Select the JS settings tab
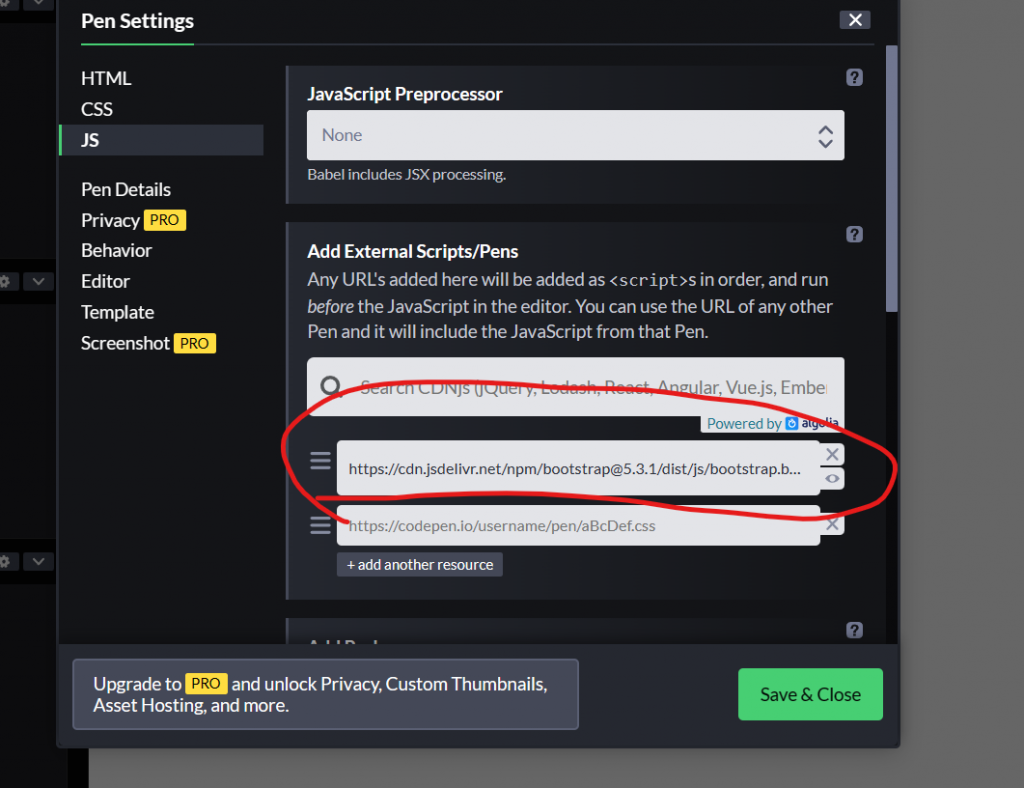The height and width of the screenshot is (788, 1024). [x=161, y=140]
